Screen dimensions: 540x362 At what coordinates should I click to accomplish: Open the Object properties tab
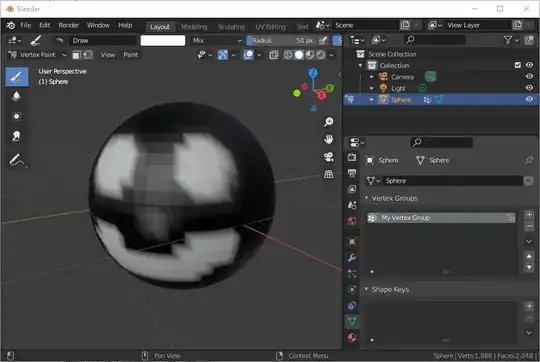(x=352, y=242)
